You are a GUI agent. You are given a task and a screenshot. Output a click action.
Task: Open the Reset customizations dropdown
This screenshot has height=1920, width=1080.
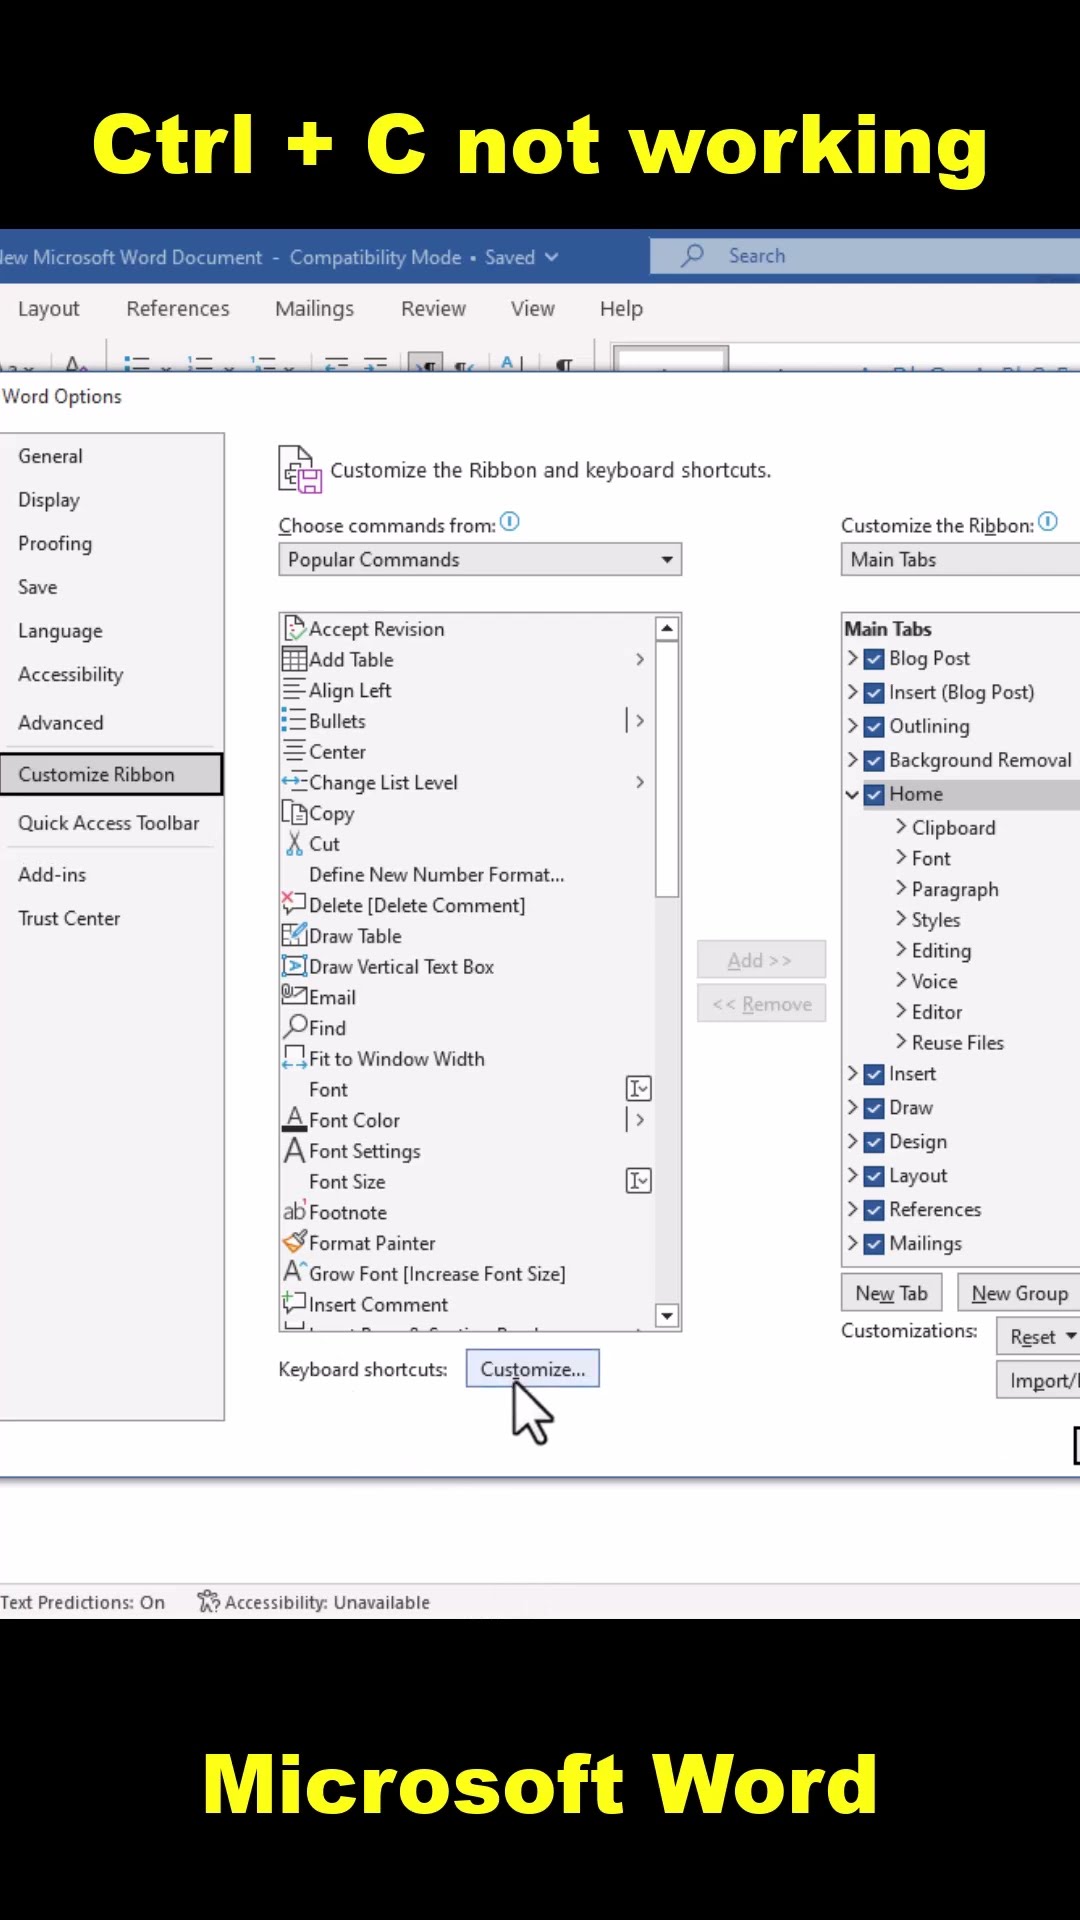click(x=1038, y=1336)
